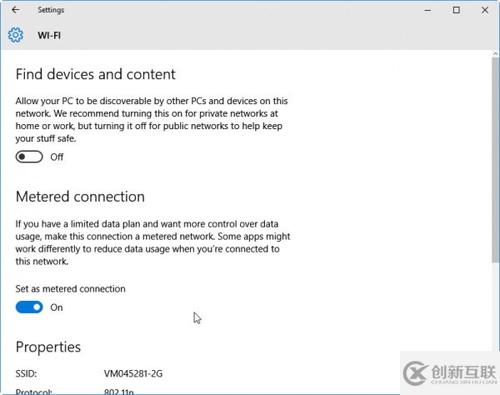Close the Settings window
This screenshot has height=395, width=500.
coord(485,10)
